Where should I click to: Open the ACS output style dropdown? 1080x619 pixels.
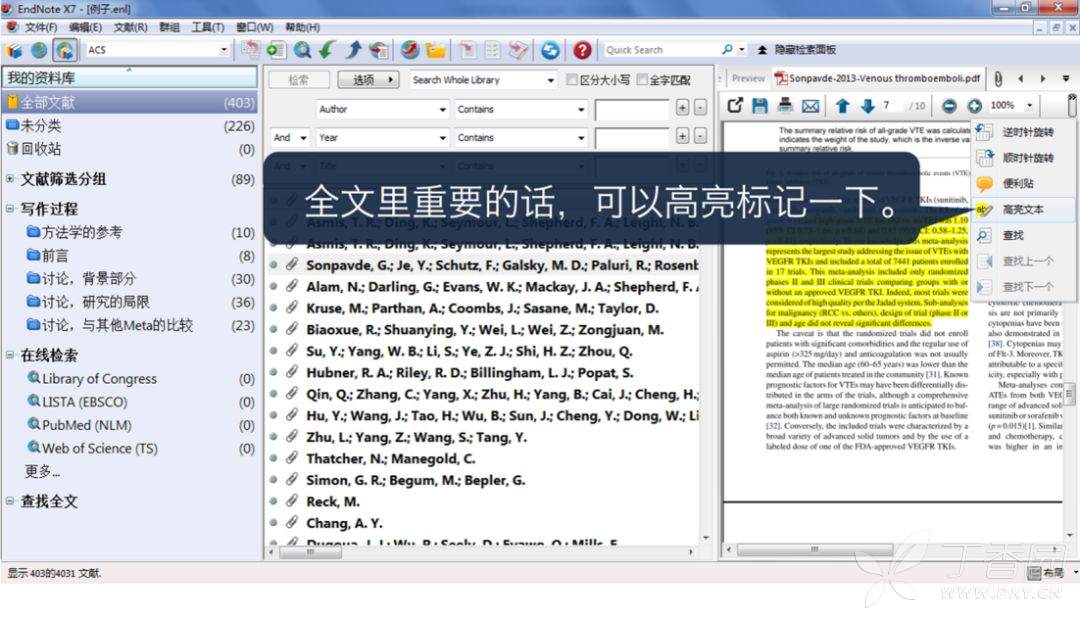pyautogui.click(x=224, y=50)
